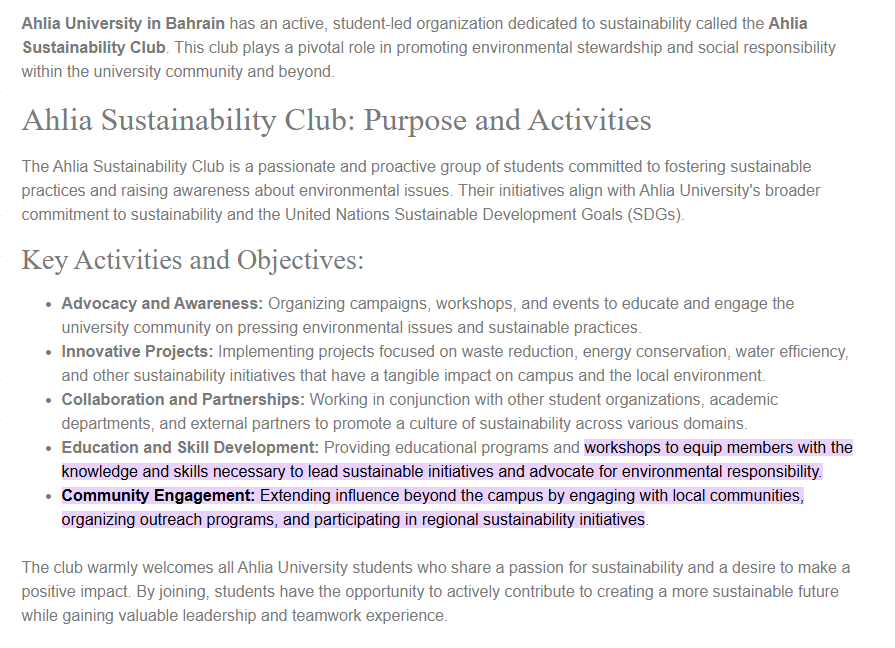Viewport: 895px width, 648px height.
Task: Click the bullet dot before "Advocacy and Awareness"
Action: tap(48, 304)
